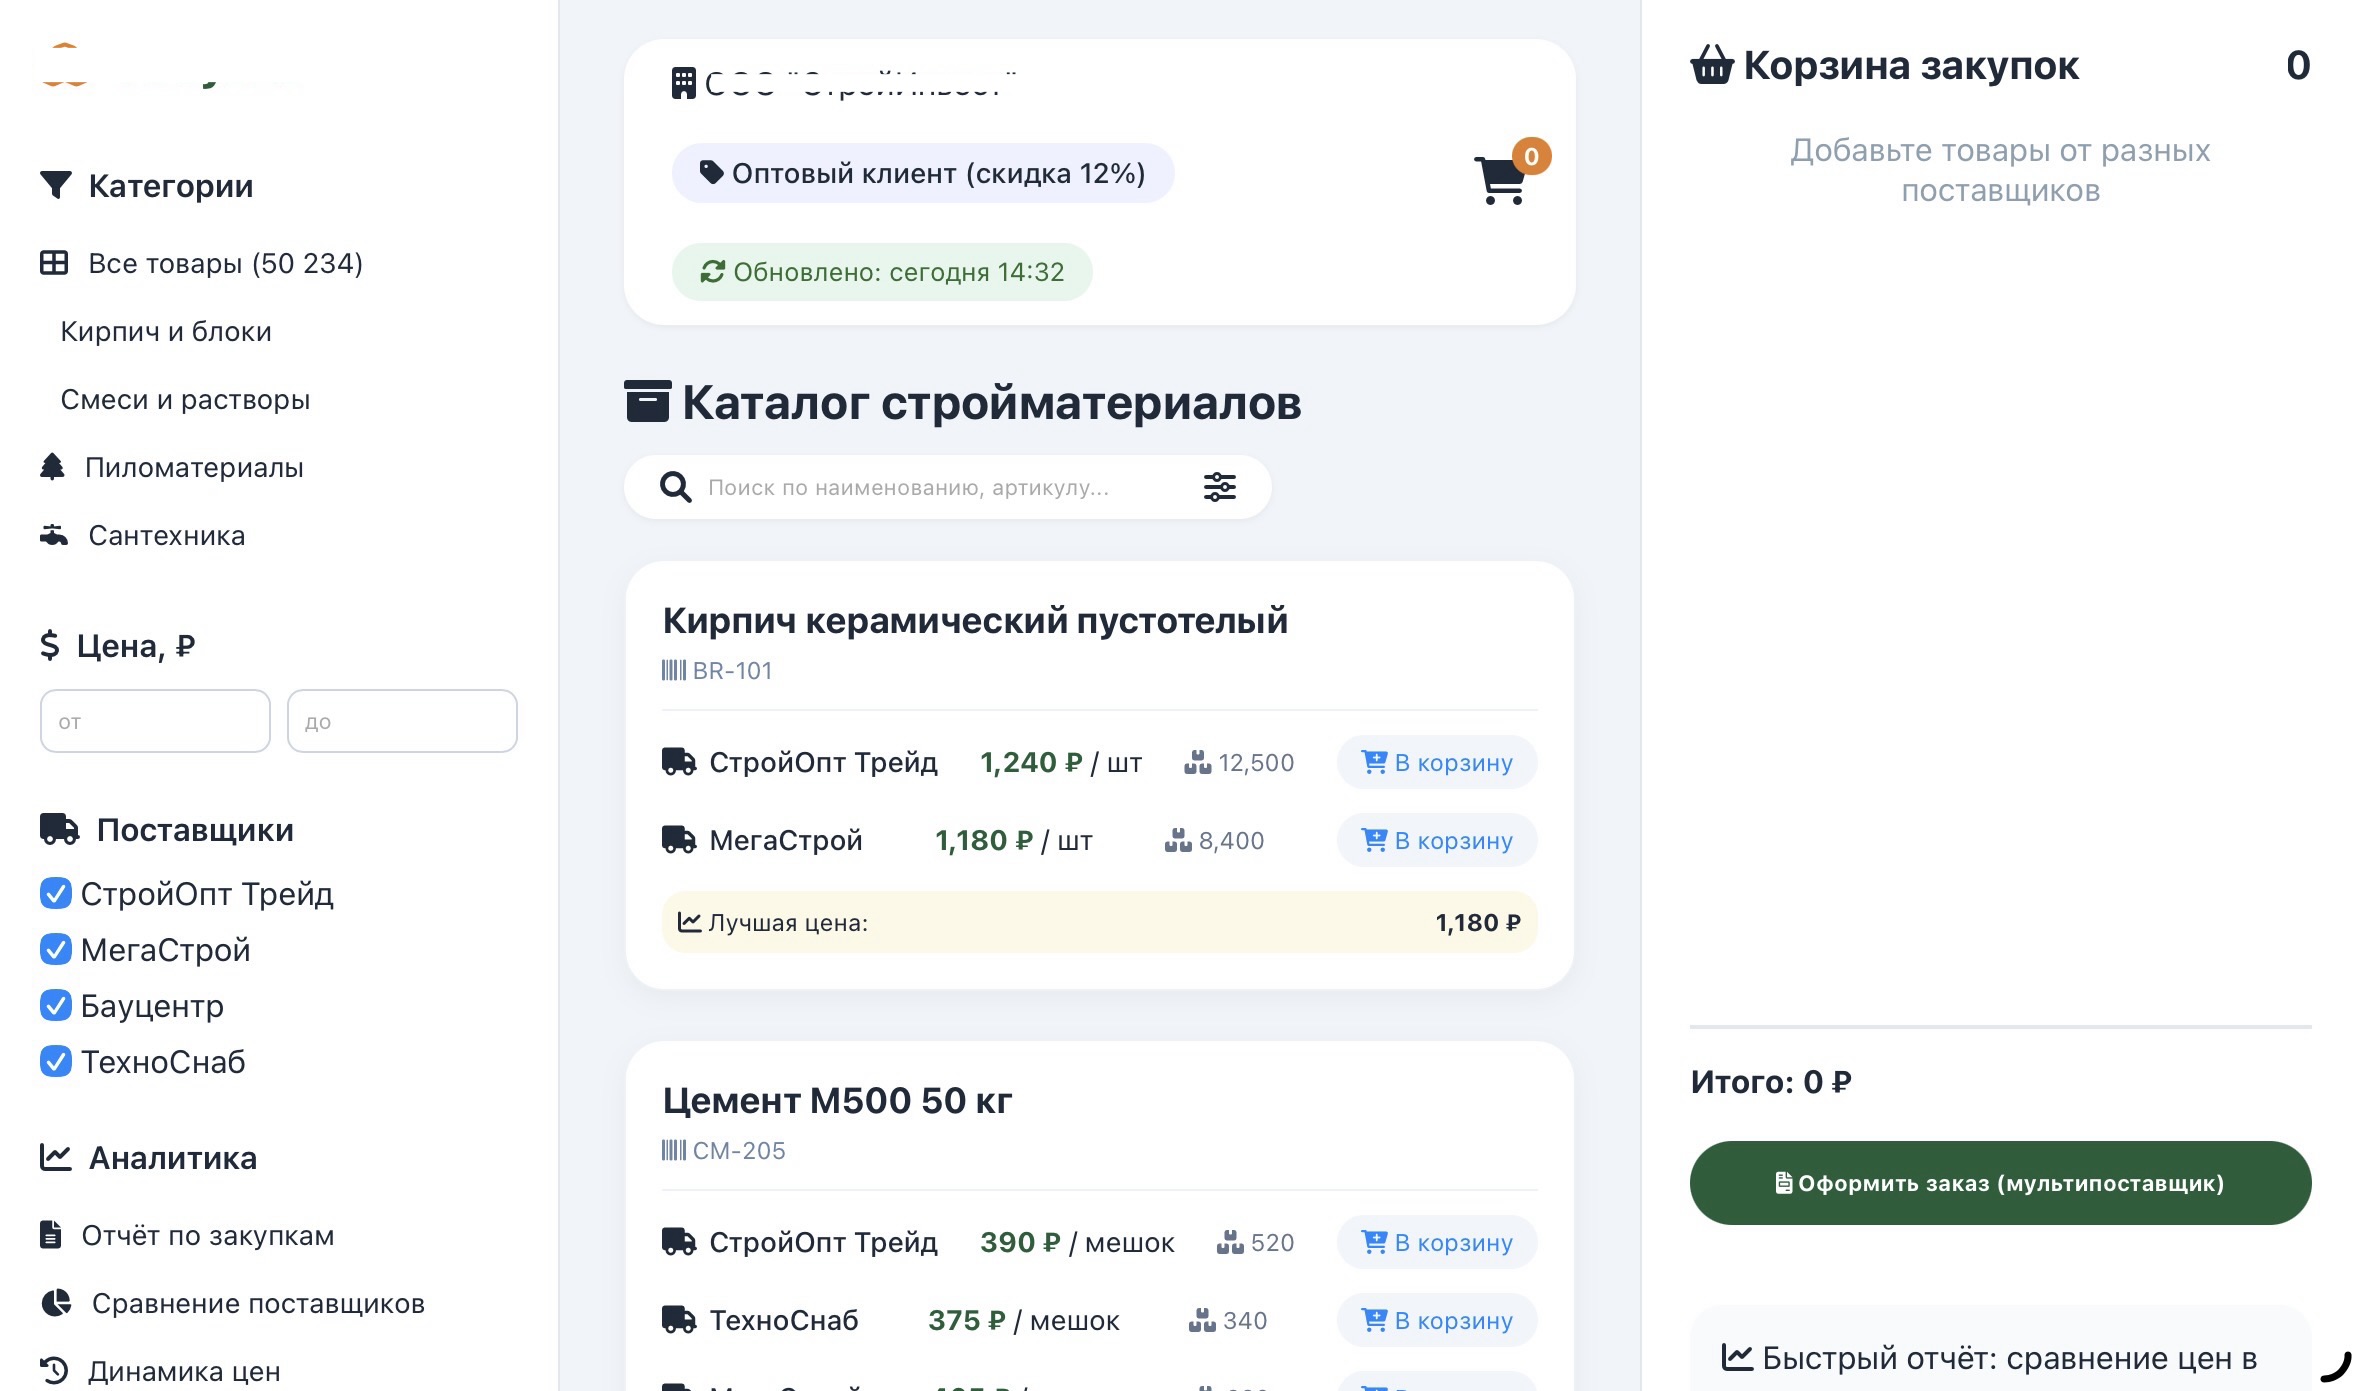The height and width of the screenshot is (1391, 2360).
Task: Expand the Кирпич и блоки category
Action: pyautogui.click(x=166, y=331)
